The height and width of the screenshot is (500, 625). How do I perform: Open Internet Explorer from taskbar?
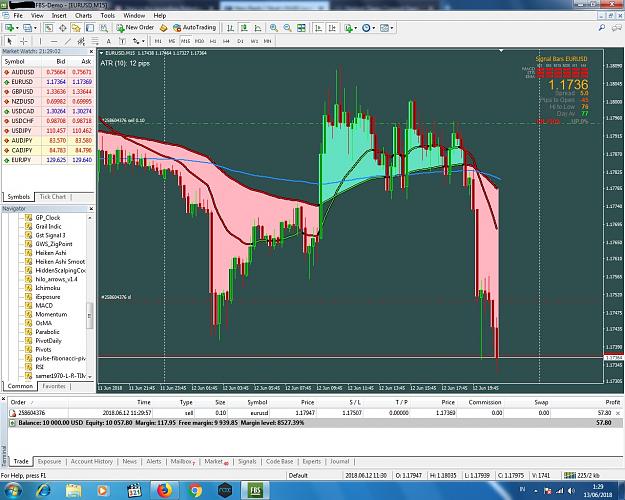pyautogui.click(x=43, y=490)
